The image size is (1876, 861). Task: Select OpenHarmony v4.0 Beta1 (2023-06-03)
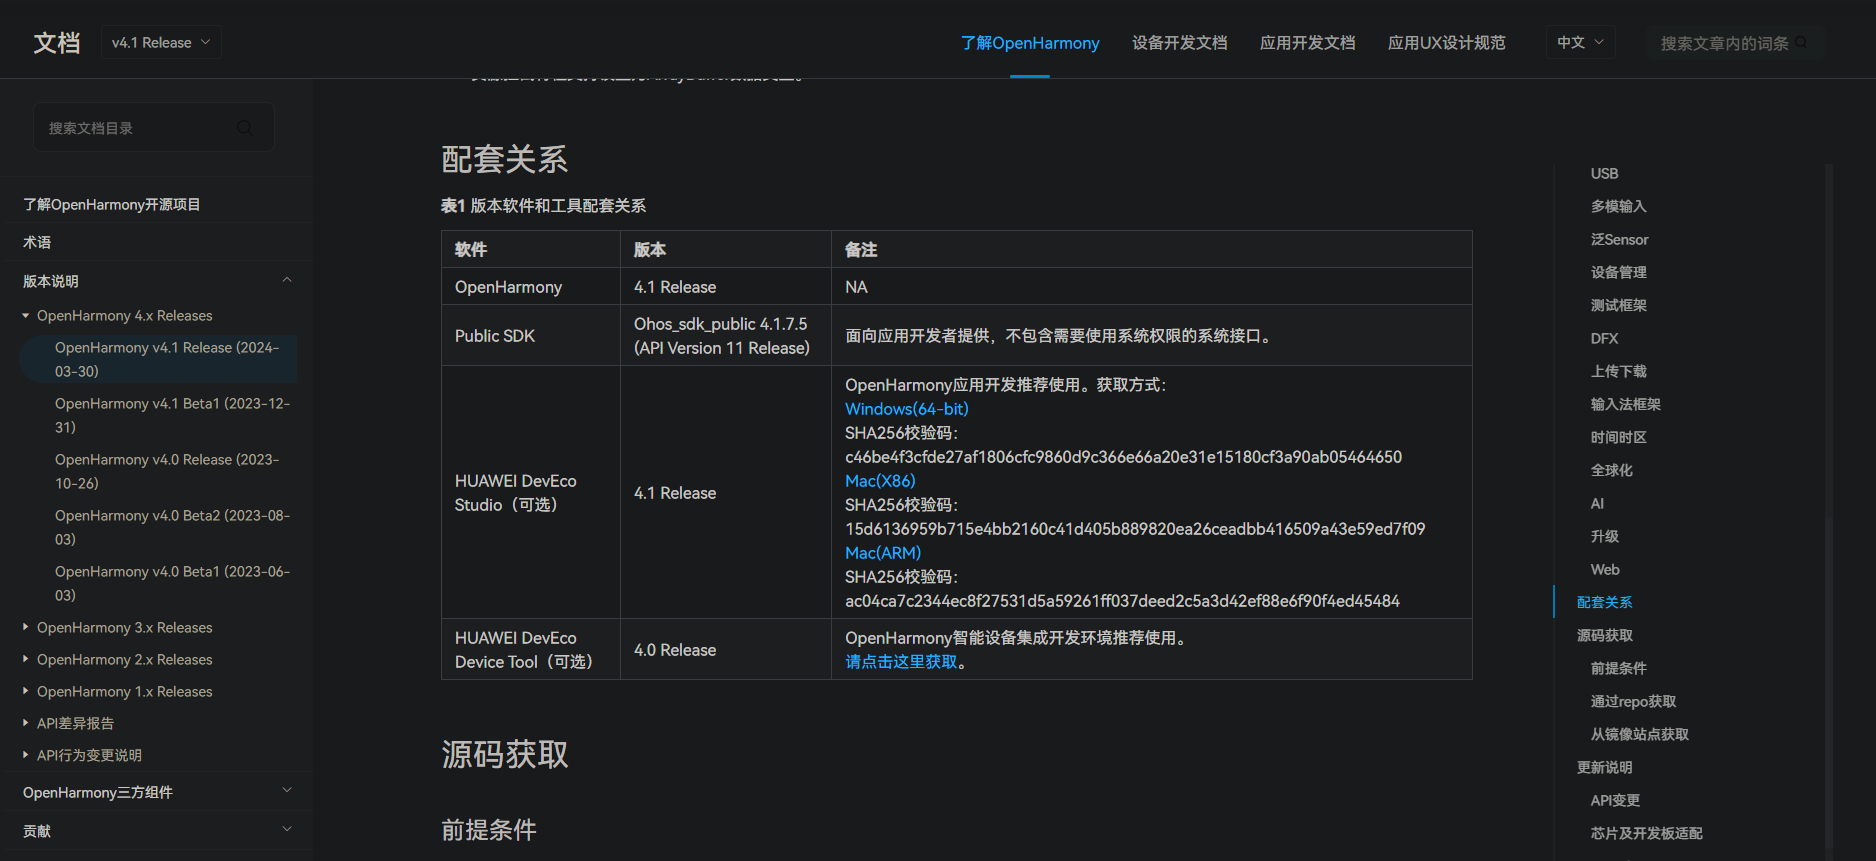(x=172, y=583)
